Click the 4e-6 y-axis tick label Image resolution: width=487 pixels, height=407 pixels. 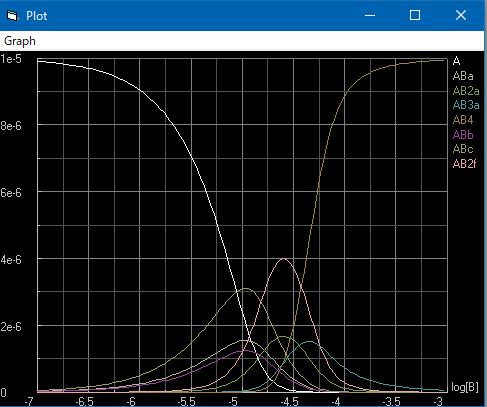11,260
